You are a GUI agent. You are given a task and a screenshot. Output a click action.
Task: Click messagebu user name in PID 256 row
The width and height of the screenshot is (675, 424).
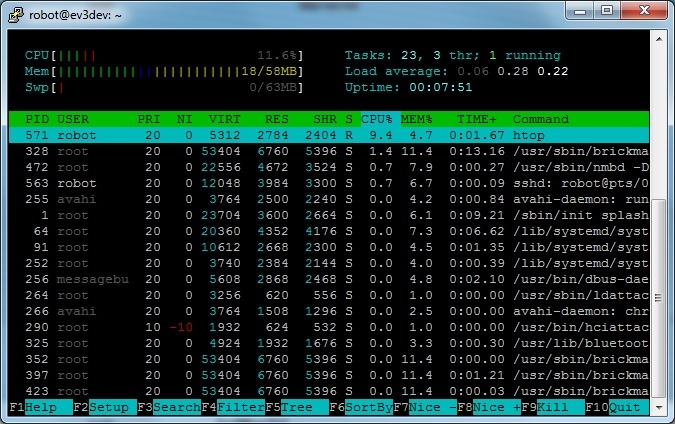point(93,279)
